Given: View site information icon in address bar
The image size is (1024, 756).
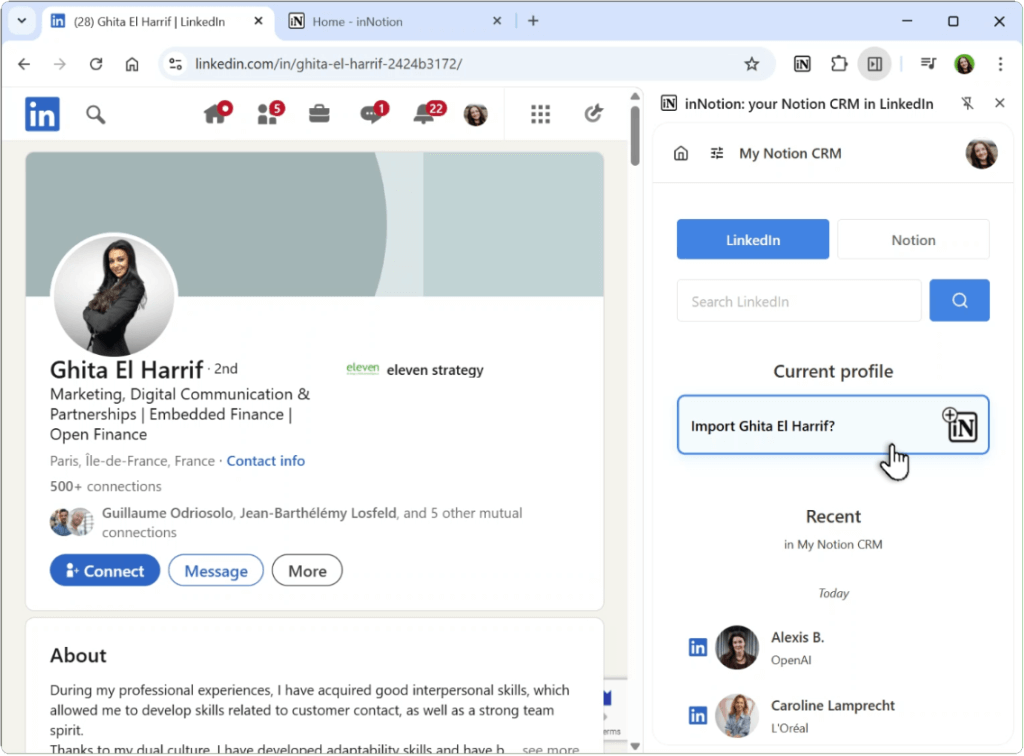Looking at the screenshot, I should tap(175, 64).
